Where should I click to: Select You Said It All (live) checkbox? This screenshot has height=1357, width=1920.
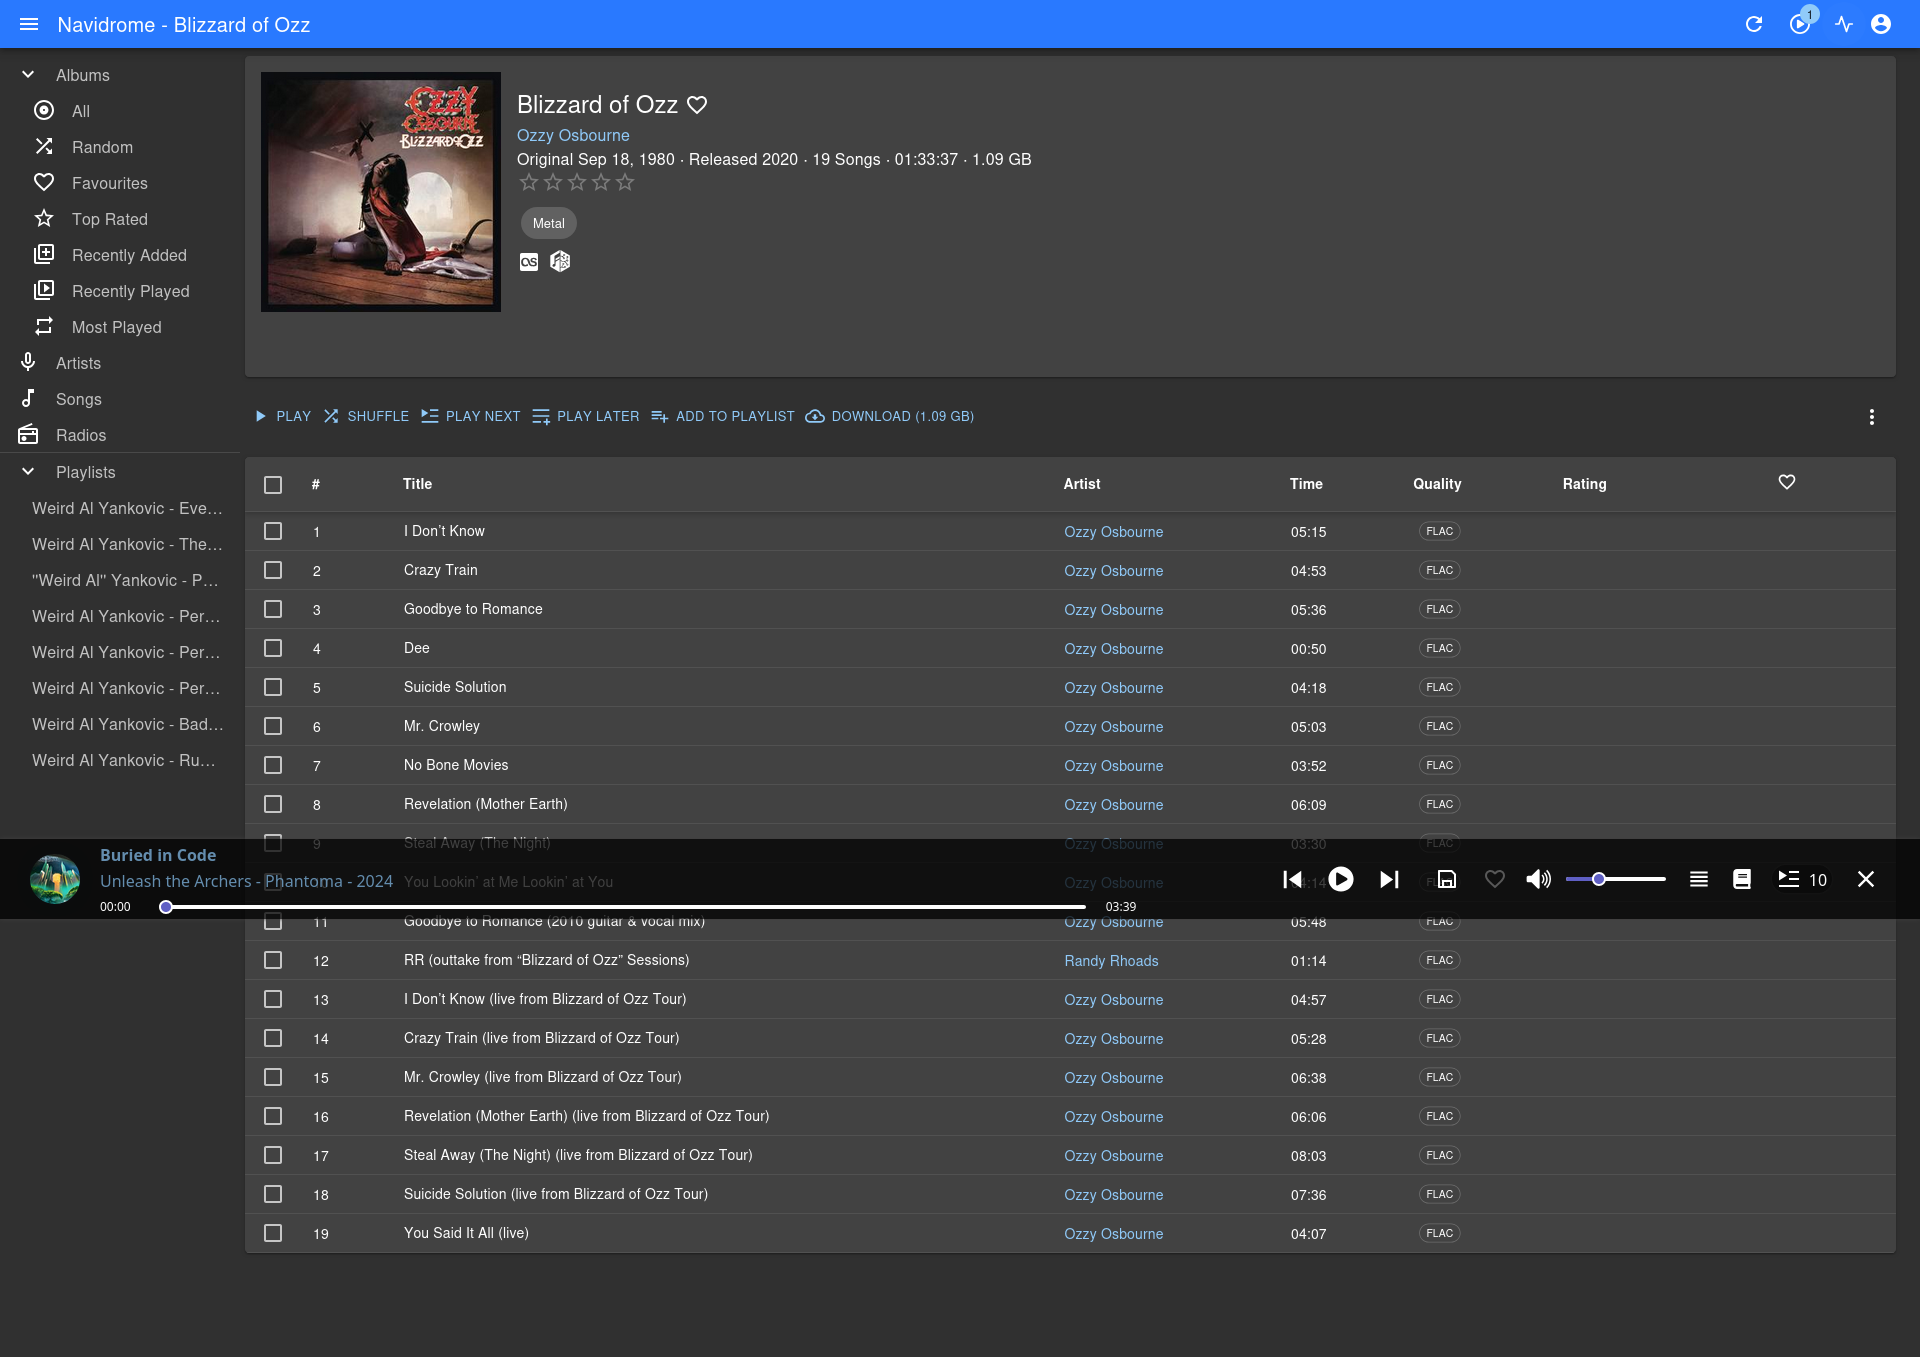point(273,1233)
